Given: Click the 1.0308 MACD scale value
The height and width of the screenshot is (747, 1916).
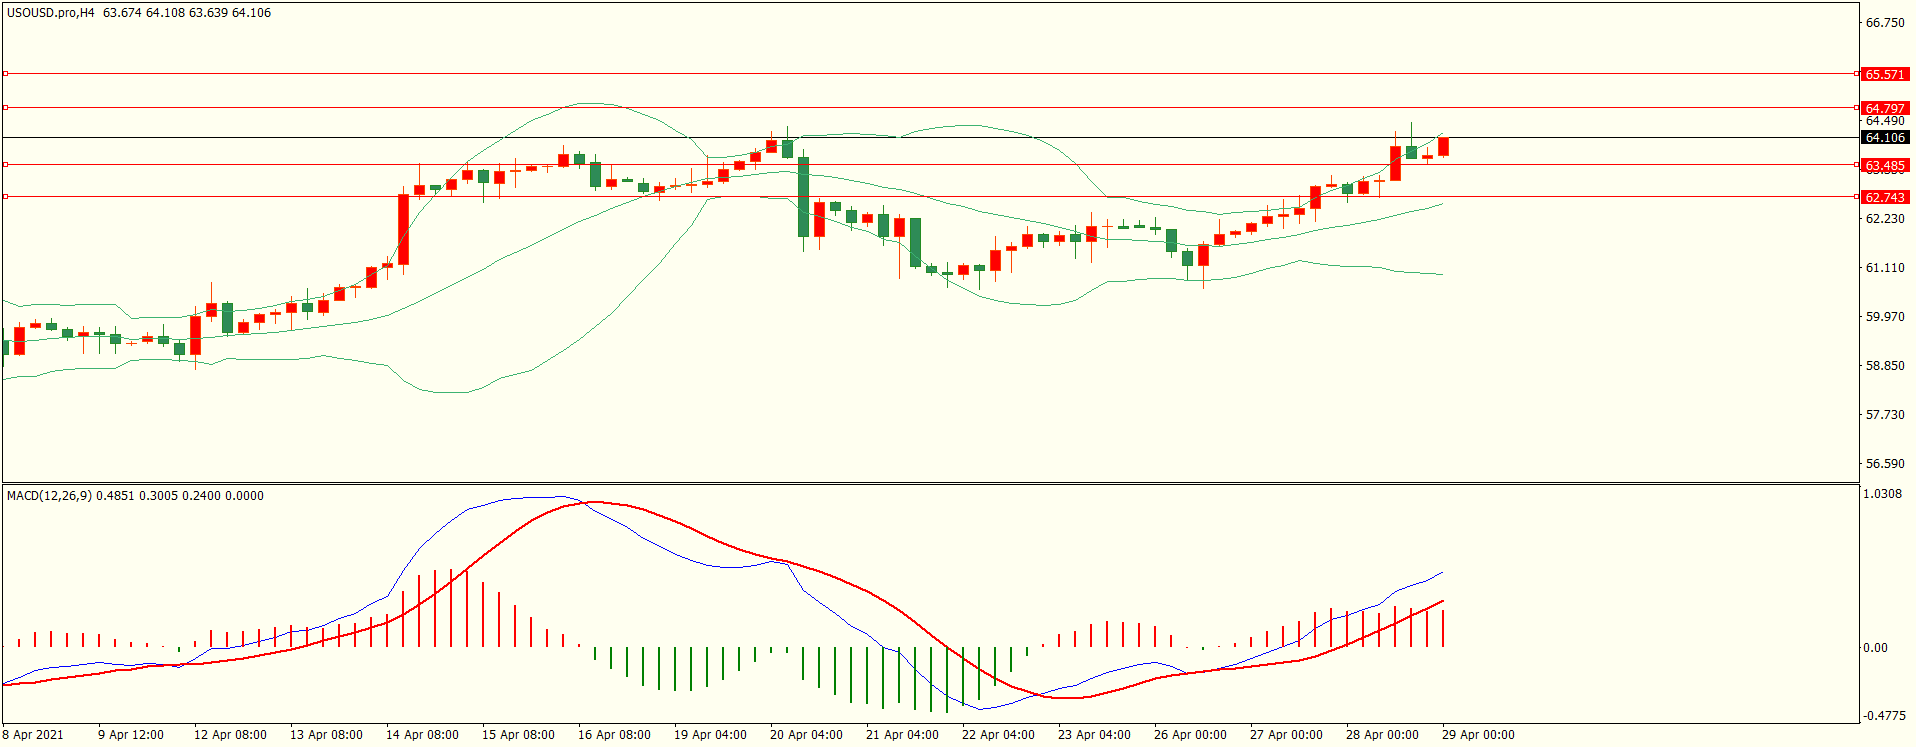Looking at the screenshot, I should (1882, 494).
